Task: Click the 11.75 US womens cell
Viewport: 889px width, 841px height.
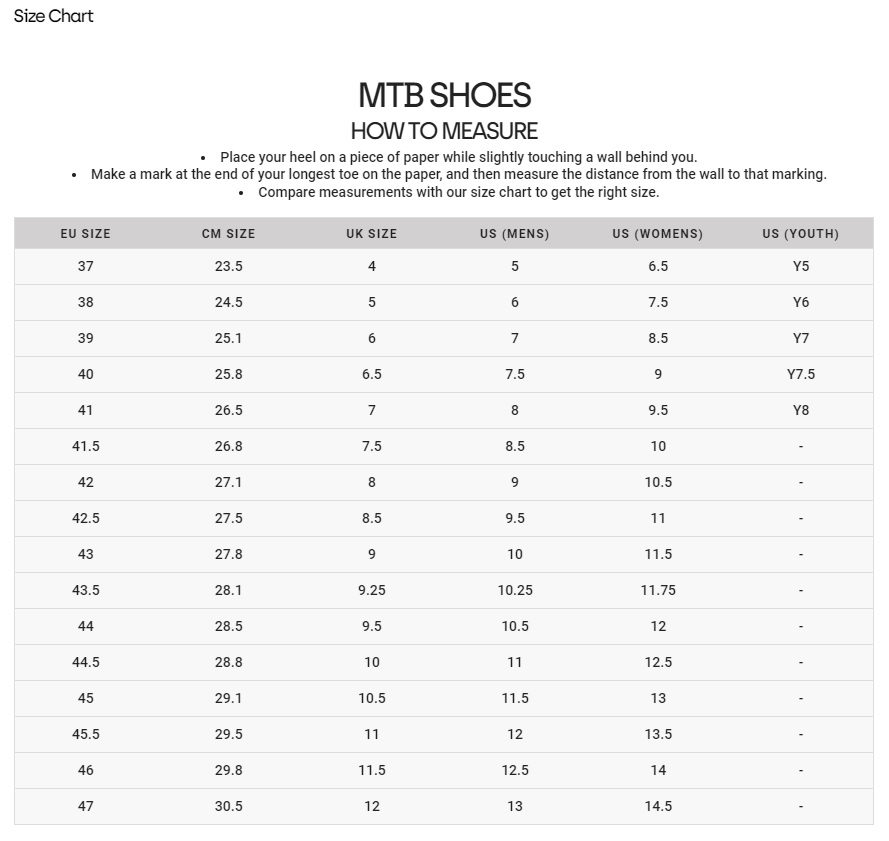Action: pyautogui.click(x=658, y=590)
